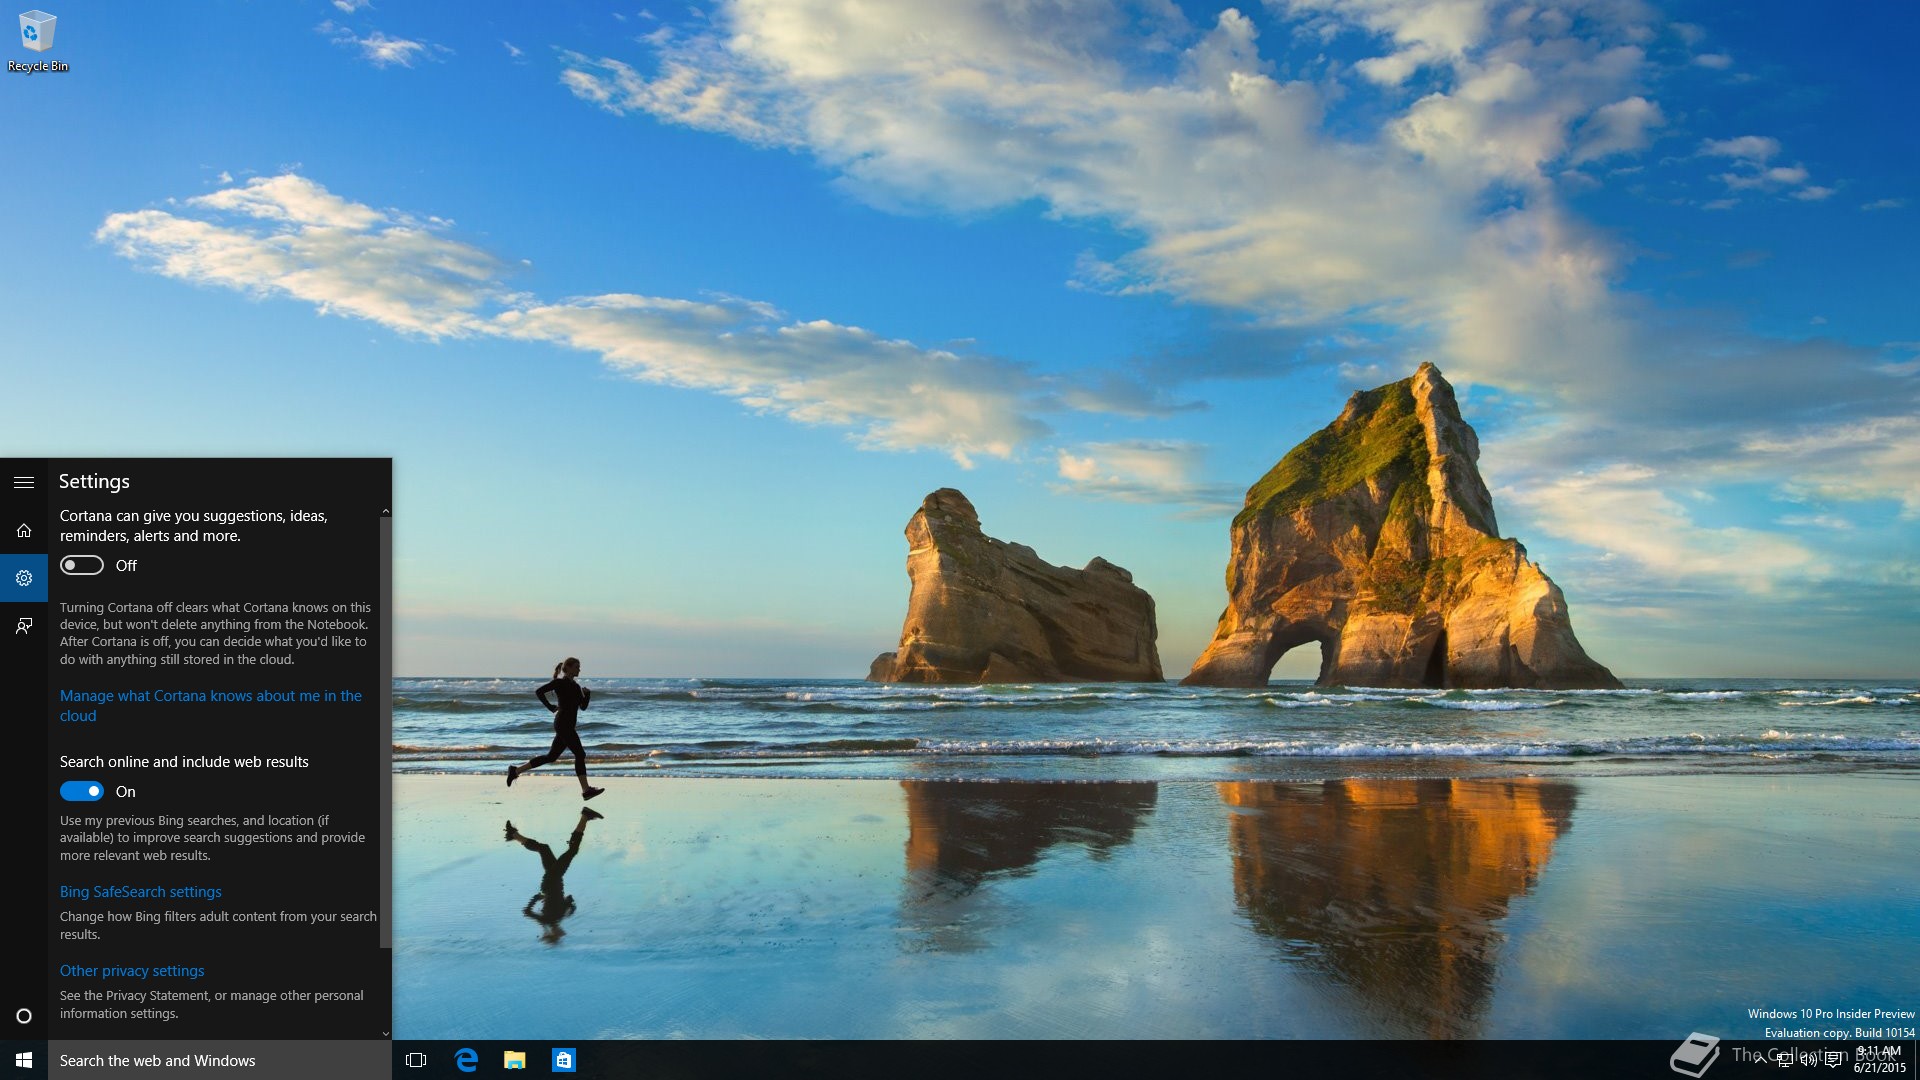Disable Search online and web results toggle

pyautogui.click(x=82, y=792)
